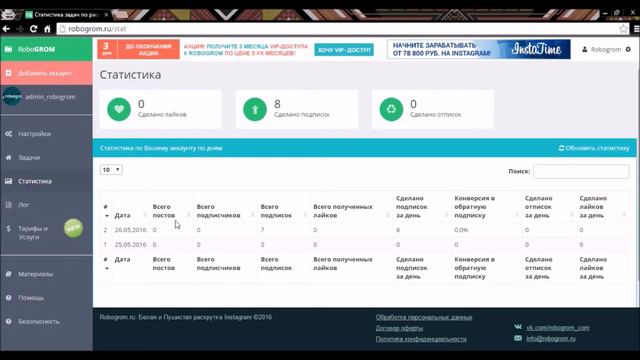
Task: Go to browser home icon
Action: click(x=47, y=29)
